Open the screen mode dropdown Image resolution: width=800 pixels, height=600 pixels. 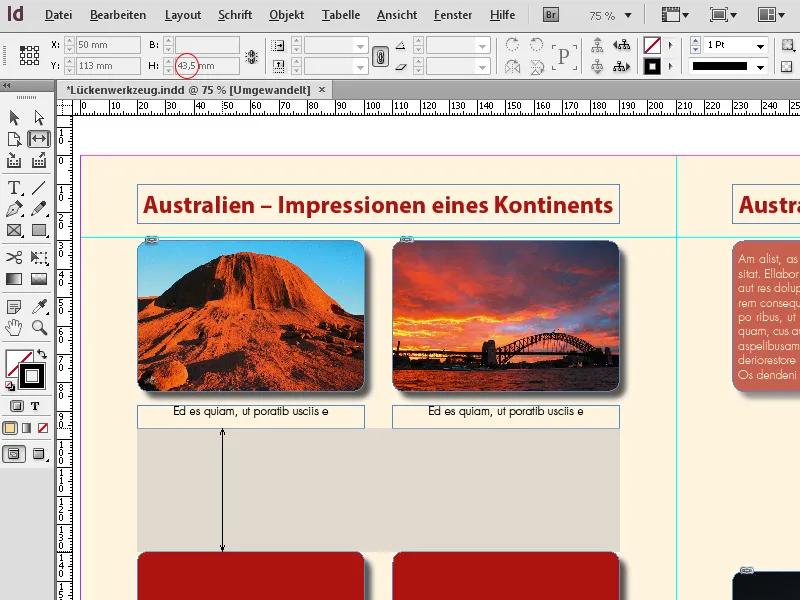(723, 15)
